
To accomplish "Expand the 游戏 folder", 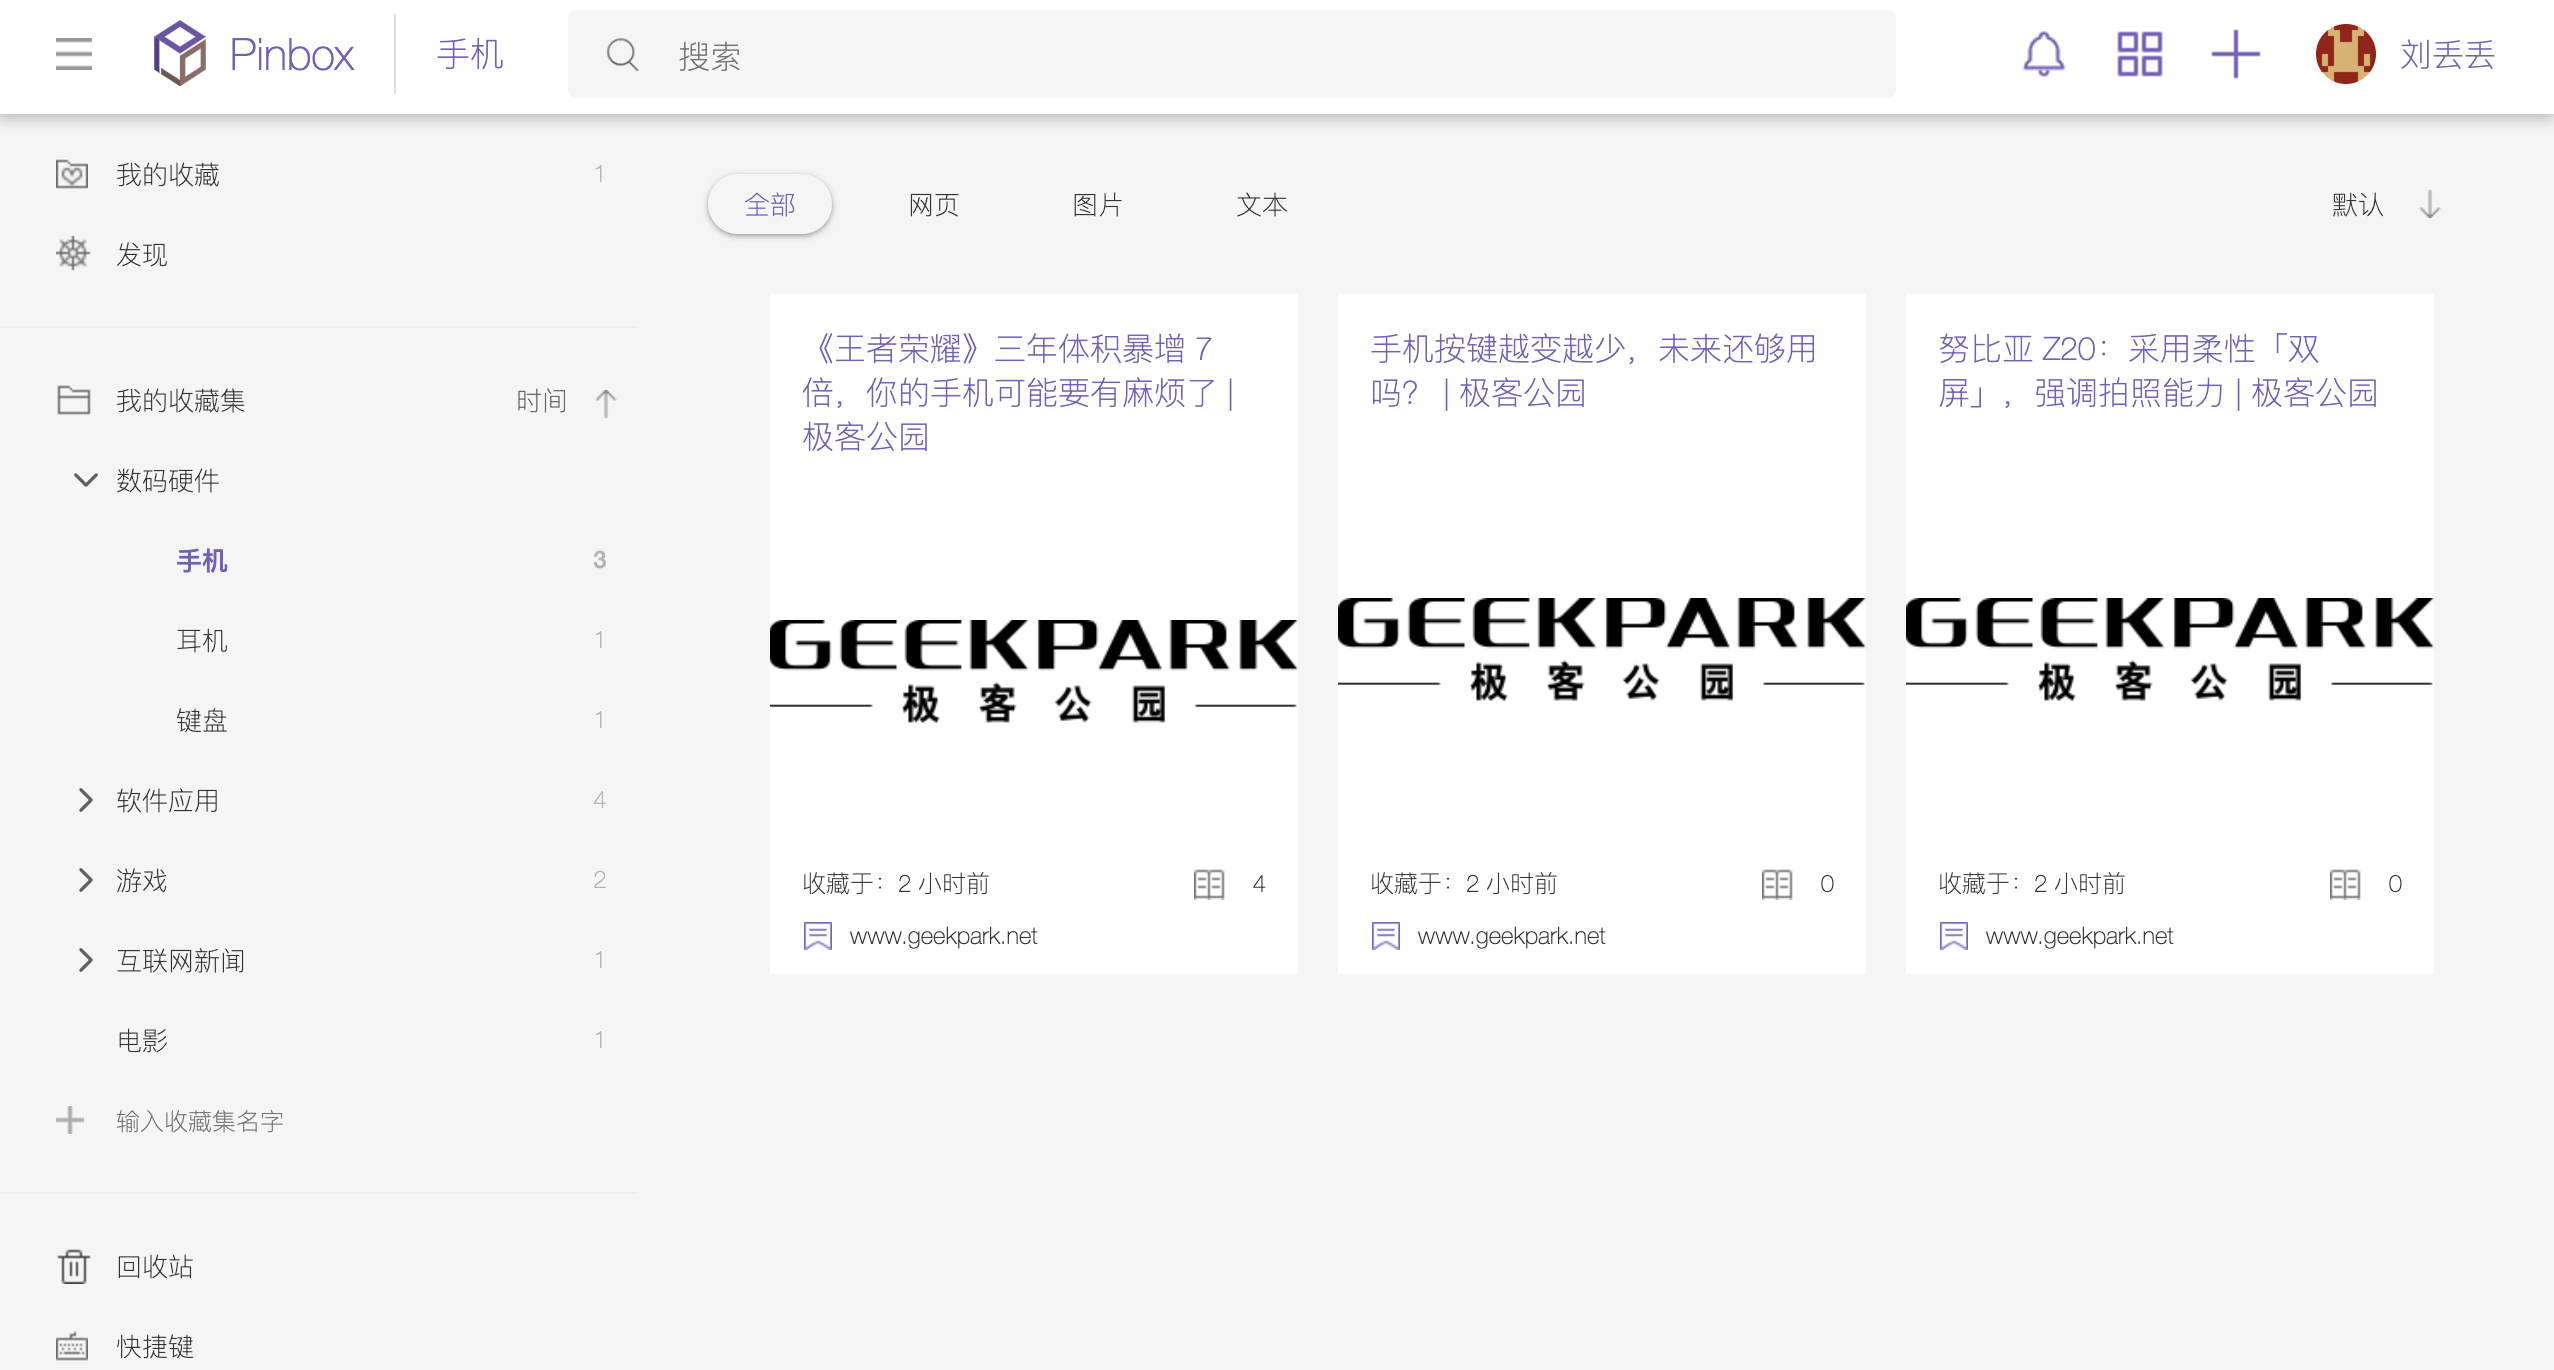I will click(x=86, y=880).
